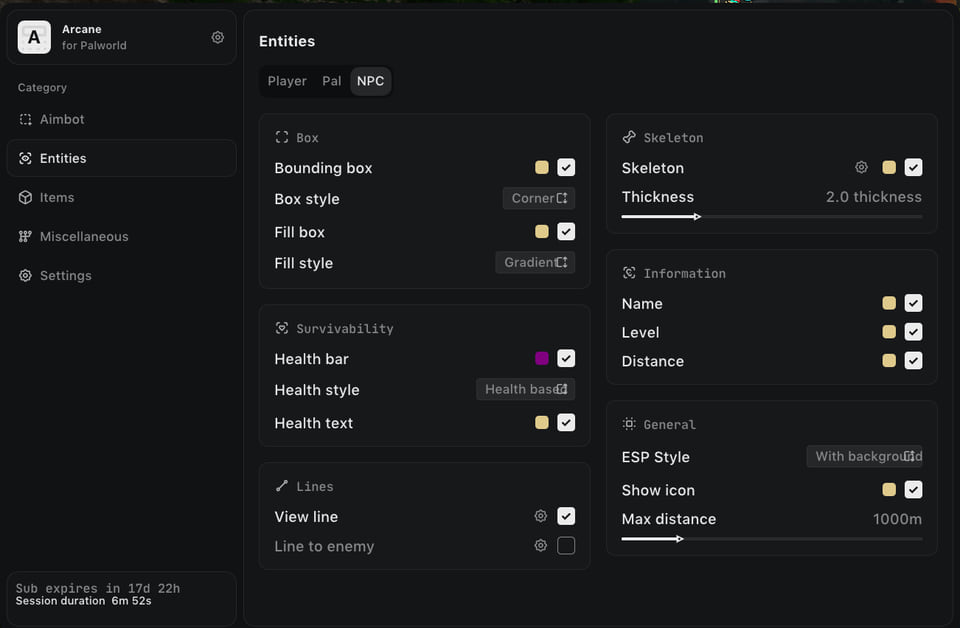
Task: Open the Health style dropdown
Action: [525, 389]
